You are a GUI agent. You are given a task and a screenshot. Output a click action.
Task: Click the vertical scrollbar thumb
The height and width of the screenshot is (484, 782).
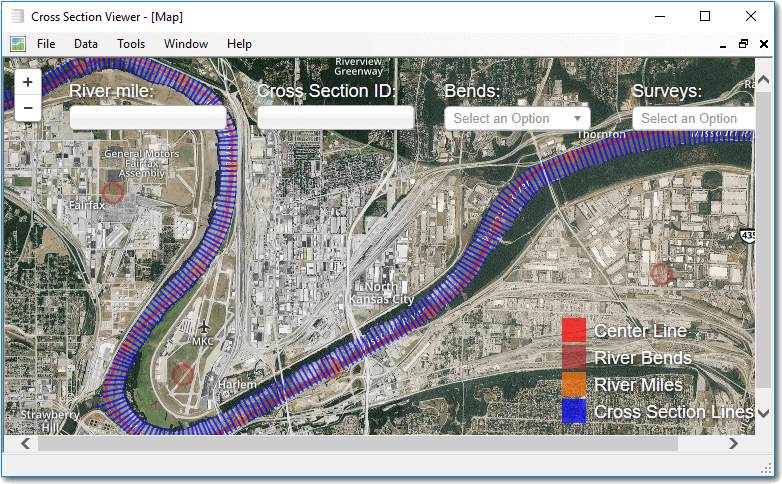tap(763, 240)
